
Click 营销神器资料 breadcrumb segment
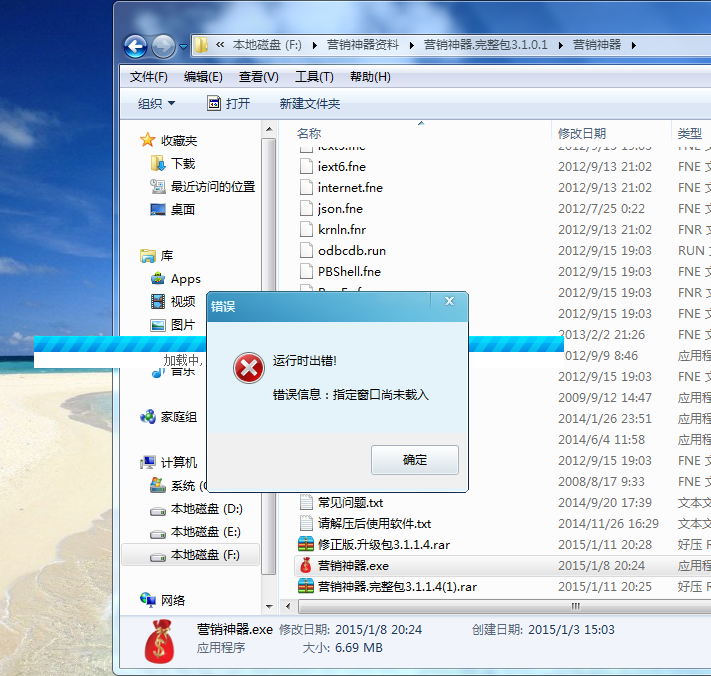click(x=363, y=45)
